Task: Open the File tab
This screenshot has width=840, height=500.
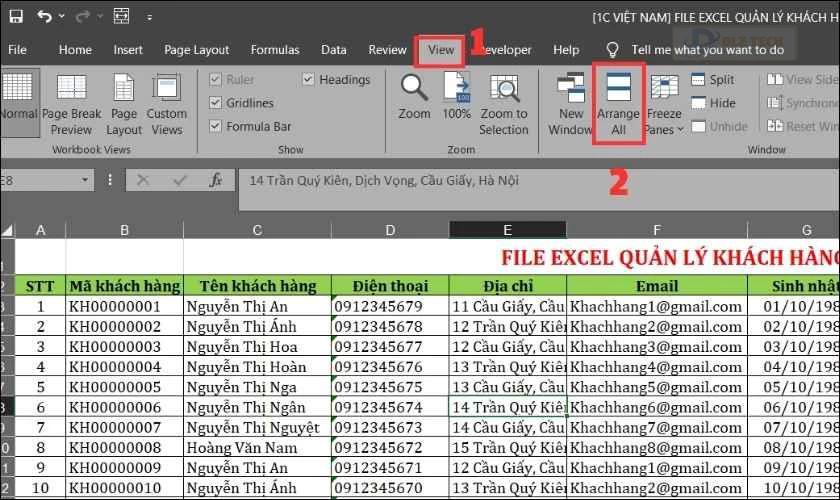Action: coord(17,50)
